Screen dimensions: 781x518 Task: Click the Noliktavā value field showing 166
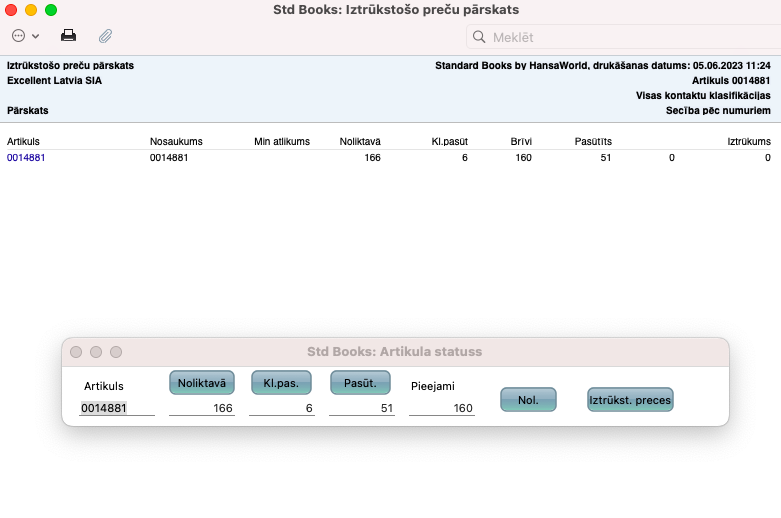click(x=202, y=408)
